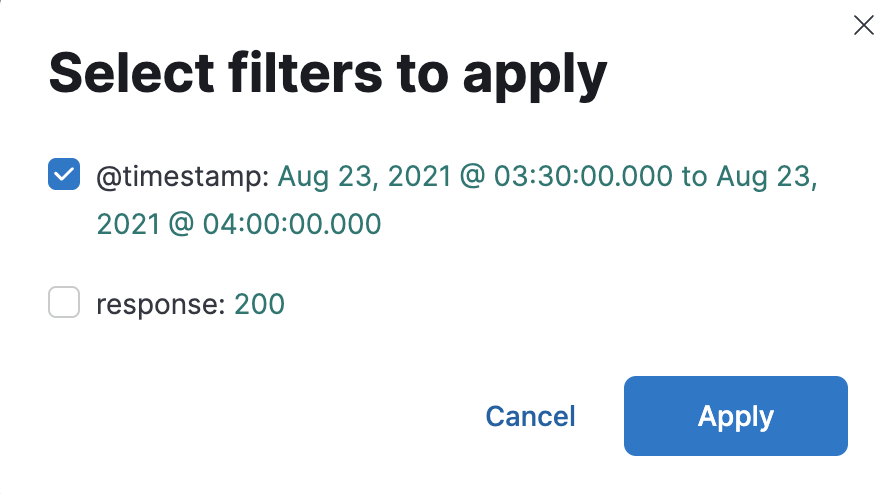Screen dimensions: 892x494
Task: Click the response field label text
Action: point(161,304)
